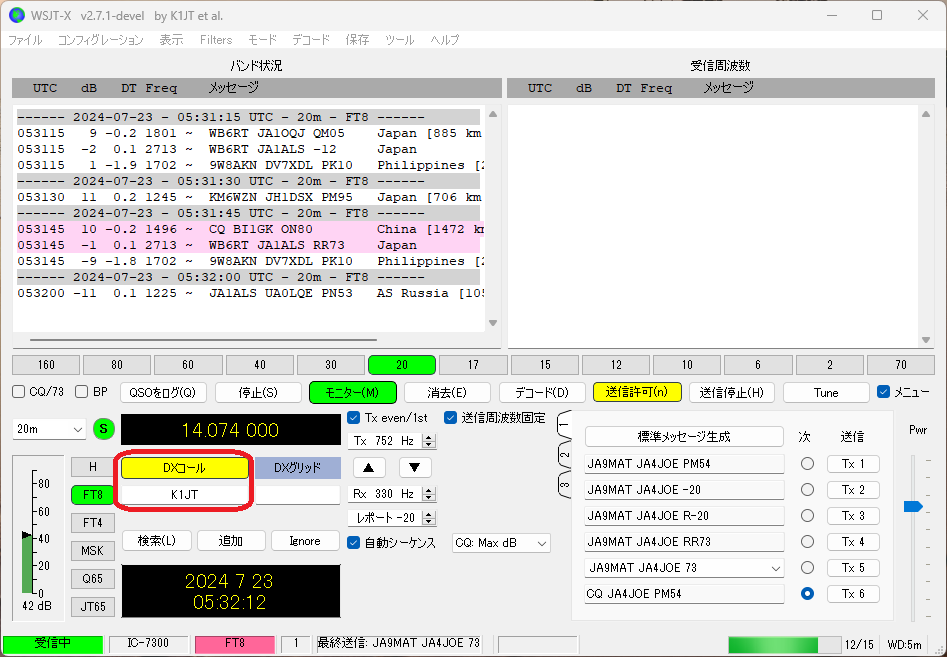Image resolution: width=947 pixels, height=657 pixels.
Task: Click the Tx 752 Hz spinner arrows
Action: click(x=429, y=441)
